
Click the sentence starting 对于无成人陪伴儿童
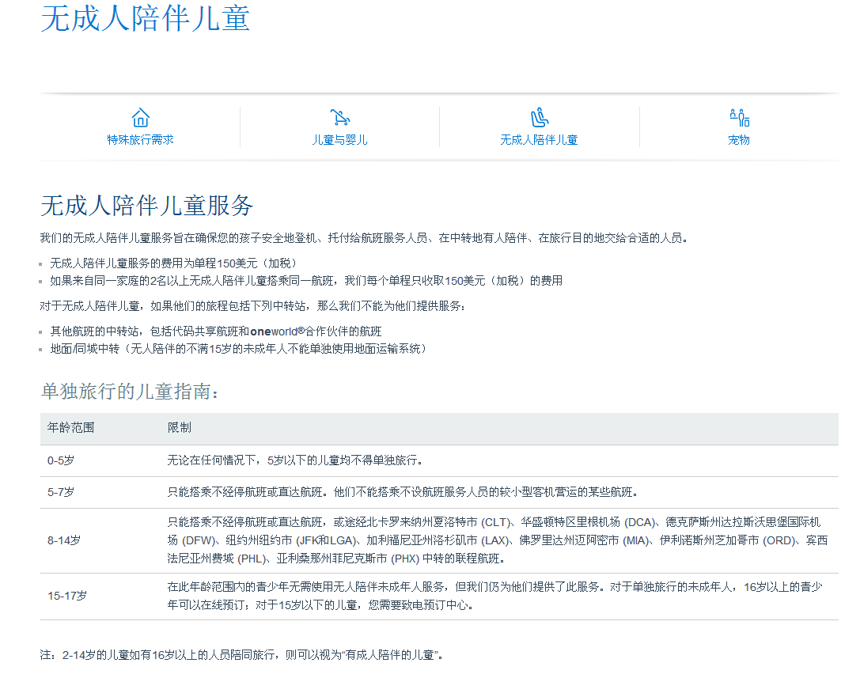253,306
